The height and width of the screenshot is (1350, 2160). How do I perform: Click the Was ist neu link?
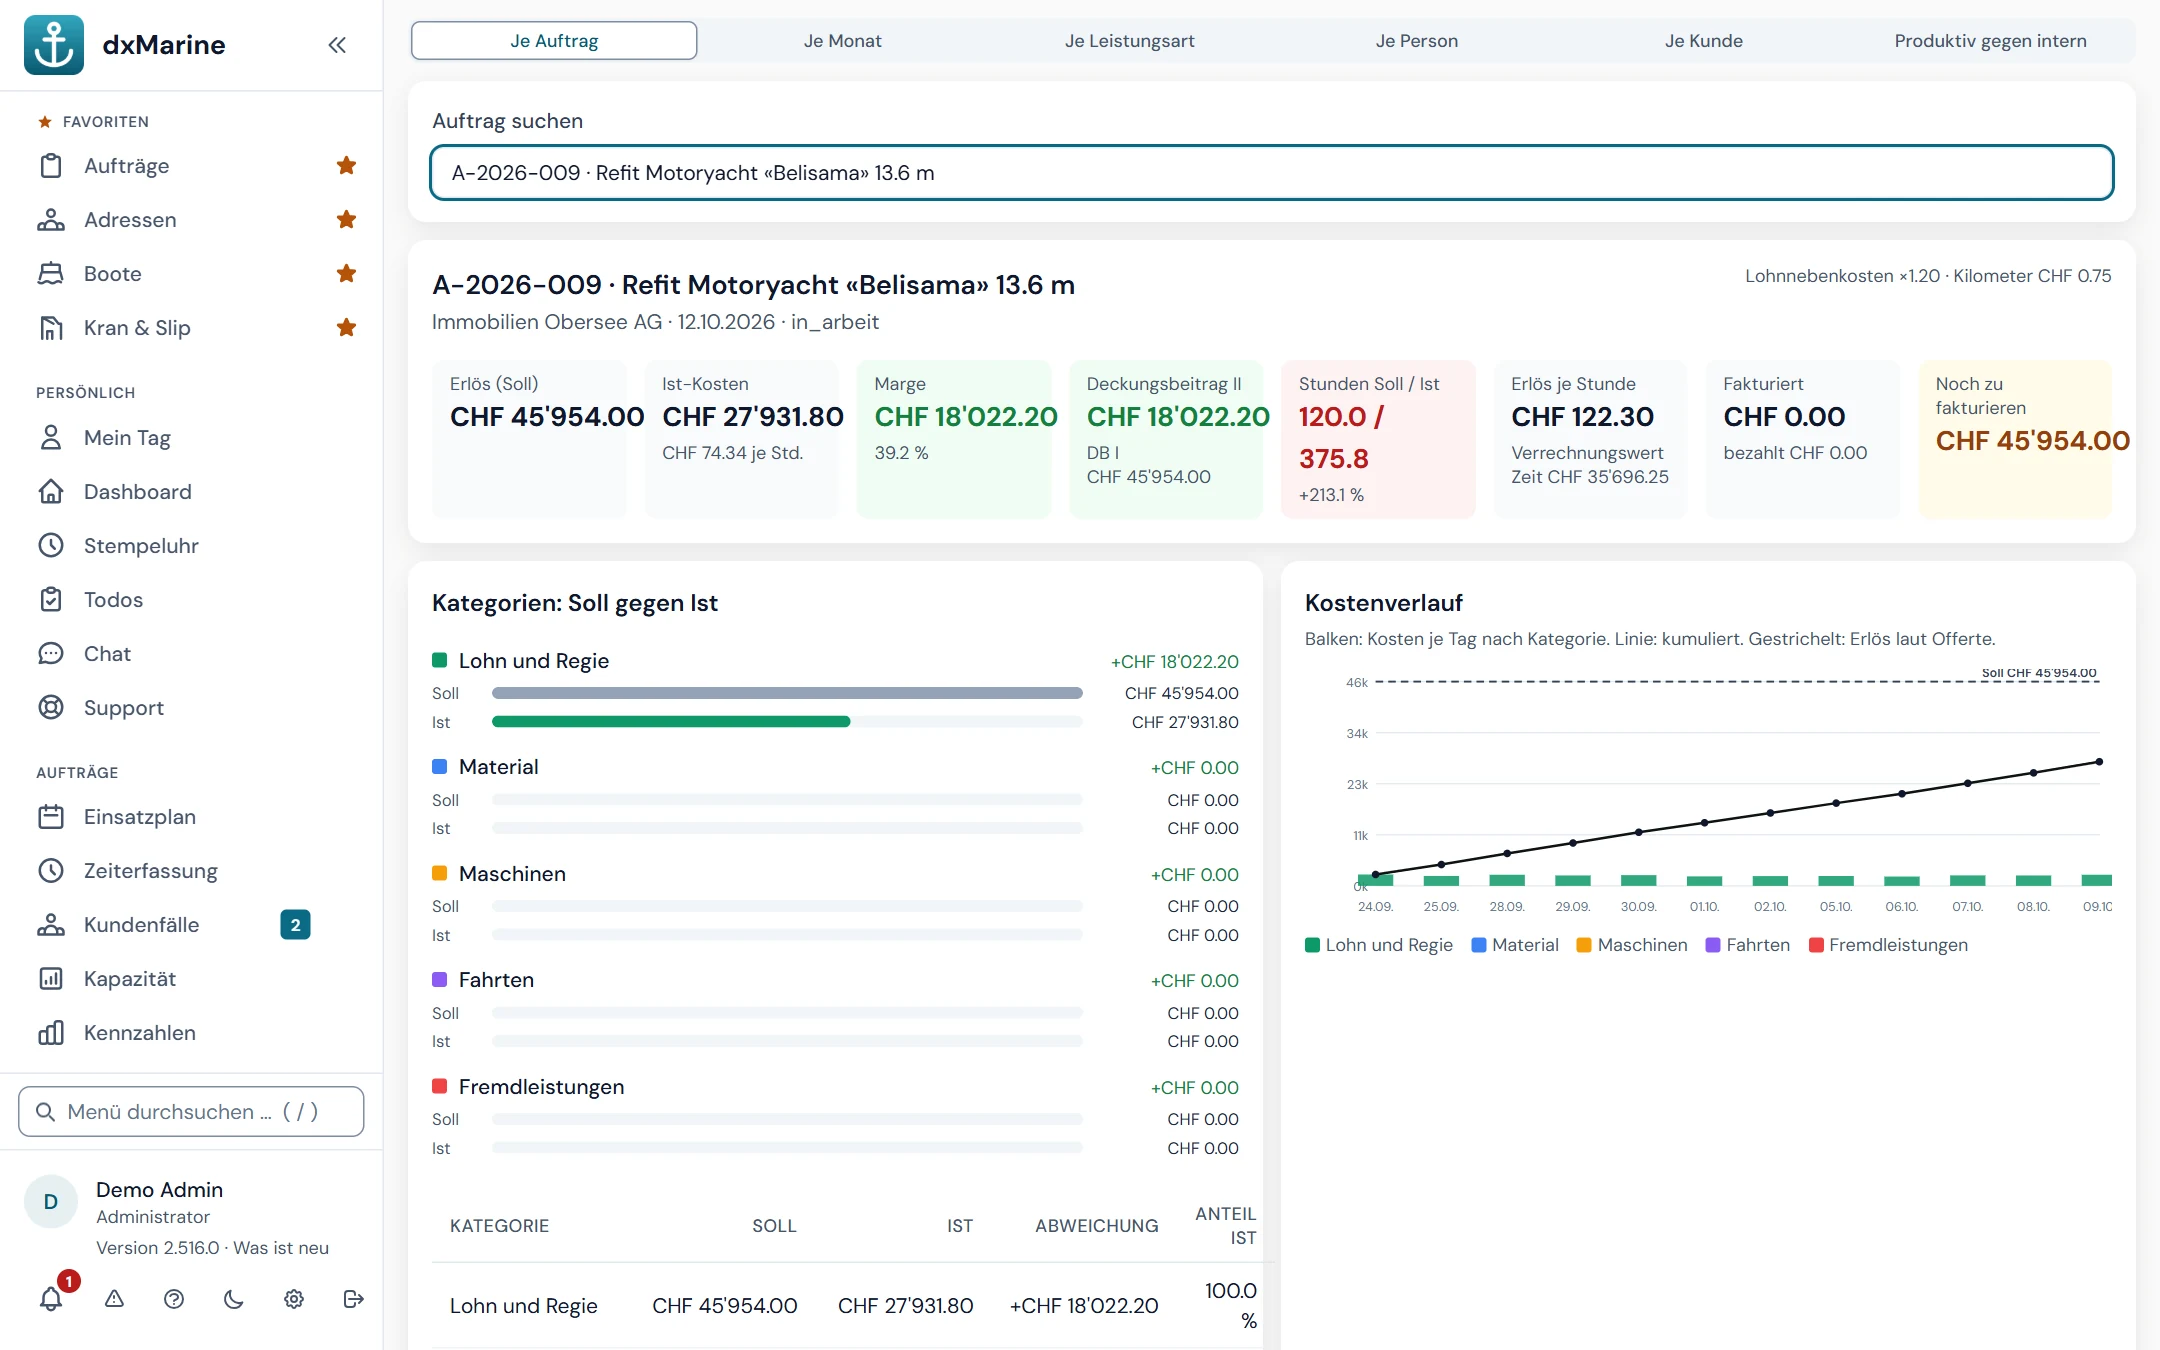281,1248
